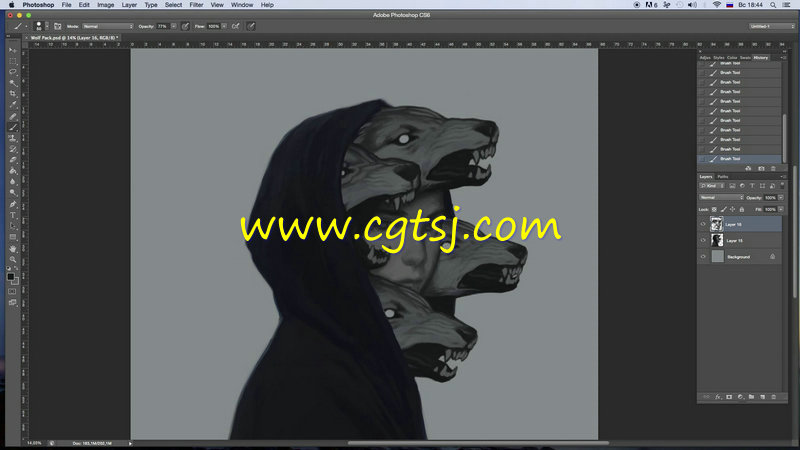Toggle Quick Mask mode icon
Screen dimensions: 800x450
pyautogui.click(x=12, y=292)
